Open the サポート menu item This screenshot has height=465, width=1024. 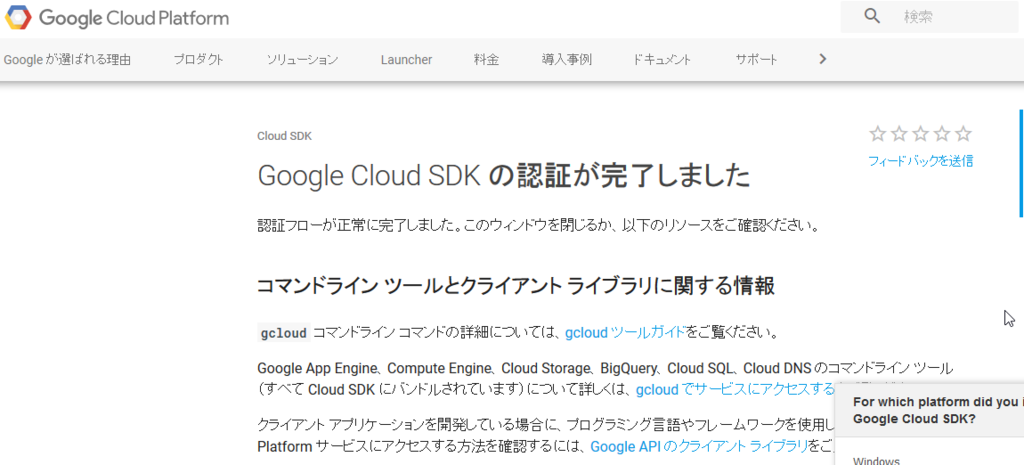coord(756,60)
